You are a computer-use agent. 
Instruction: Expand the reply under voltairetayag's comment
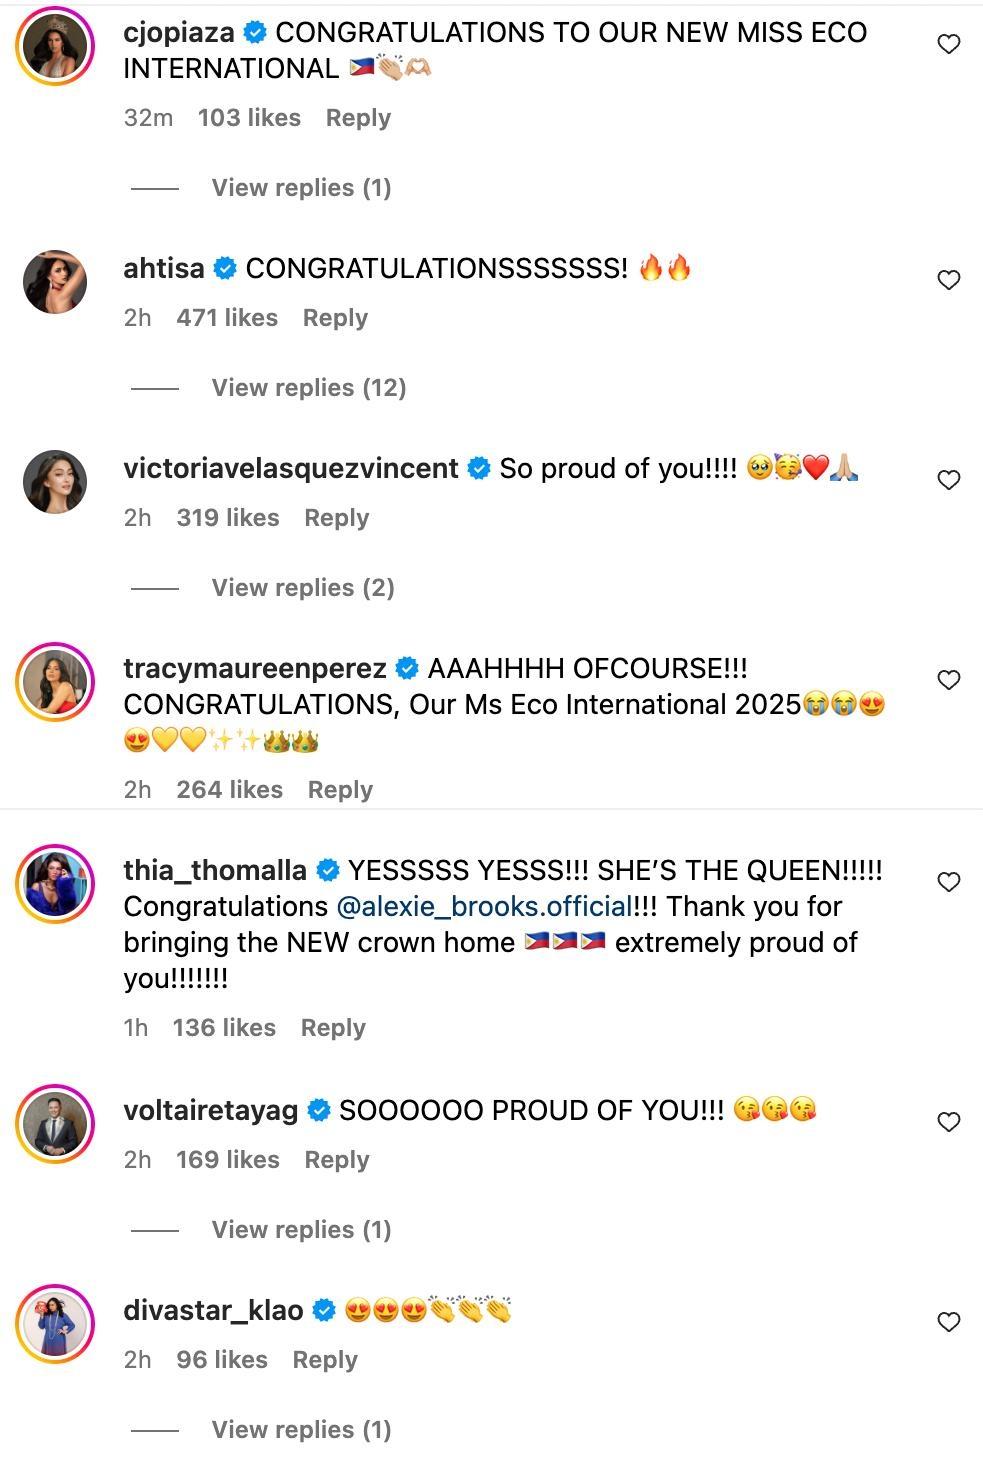coord(300,1230)
